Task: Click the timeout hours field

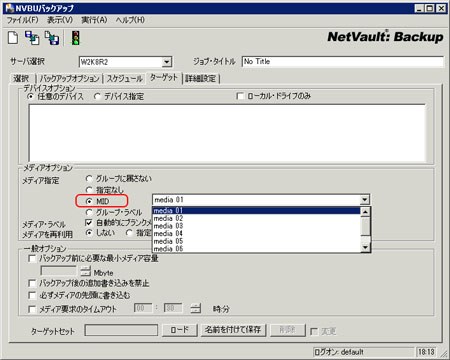Action: click(x=143, y=308)
